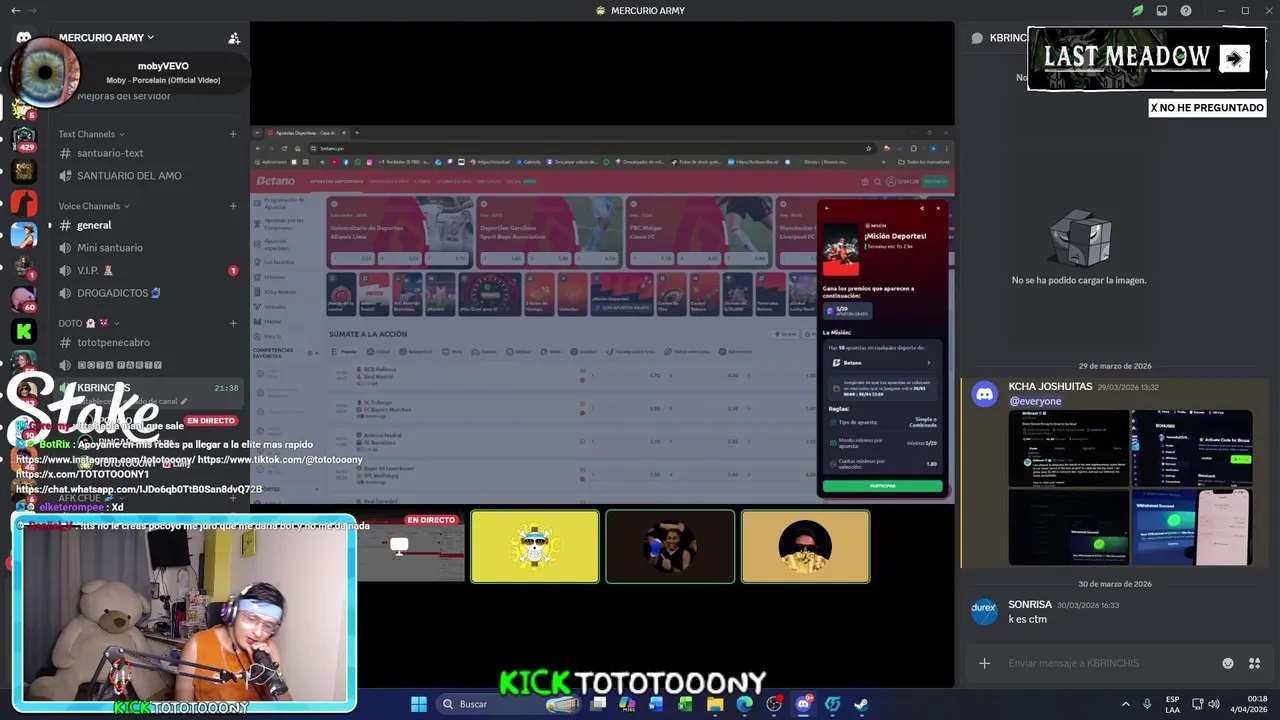Click the 'k es ctm' message text

pyautogui.click(x=1027, y=619)
